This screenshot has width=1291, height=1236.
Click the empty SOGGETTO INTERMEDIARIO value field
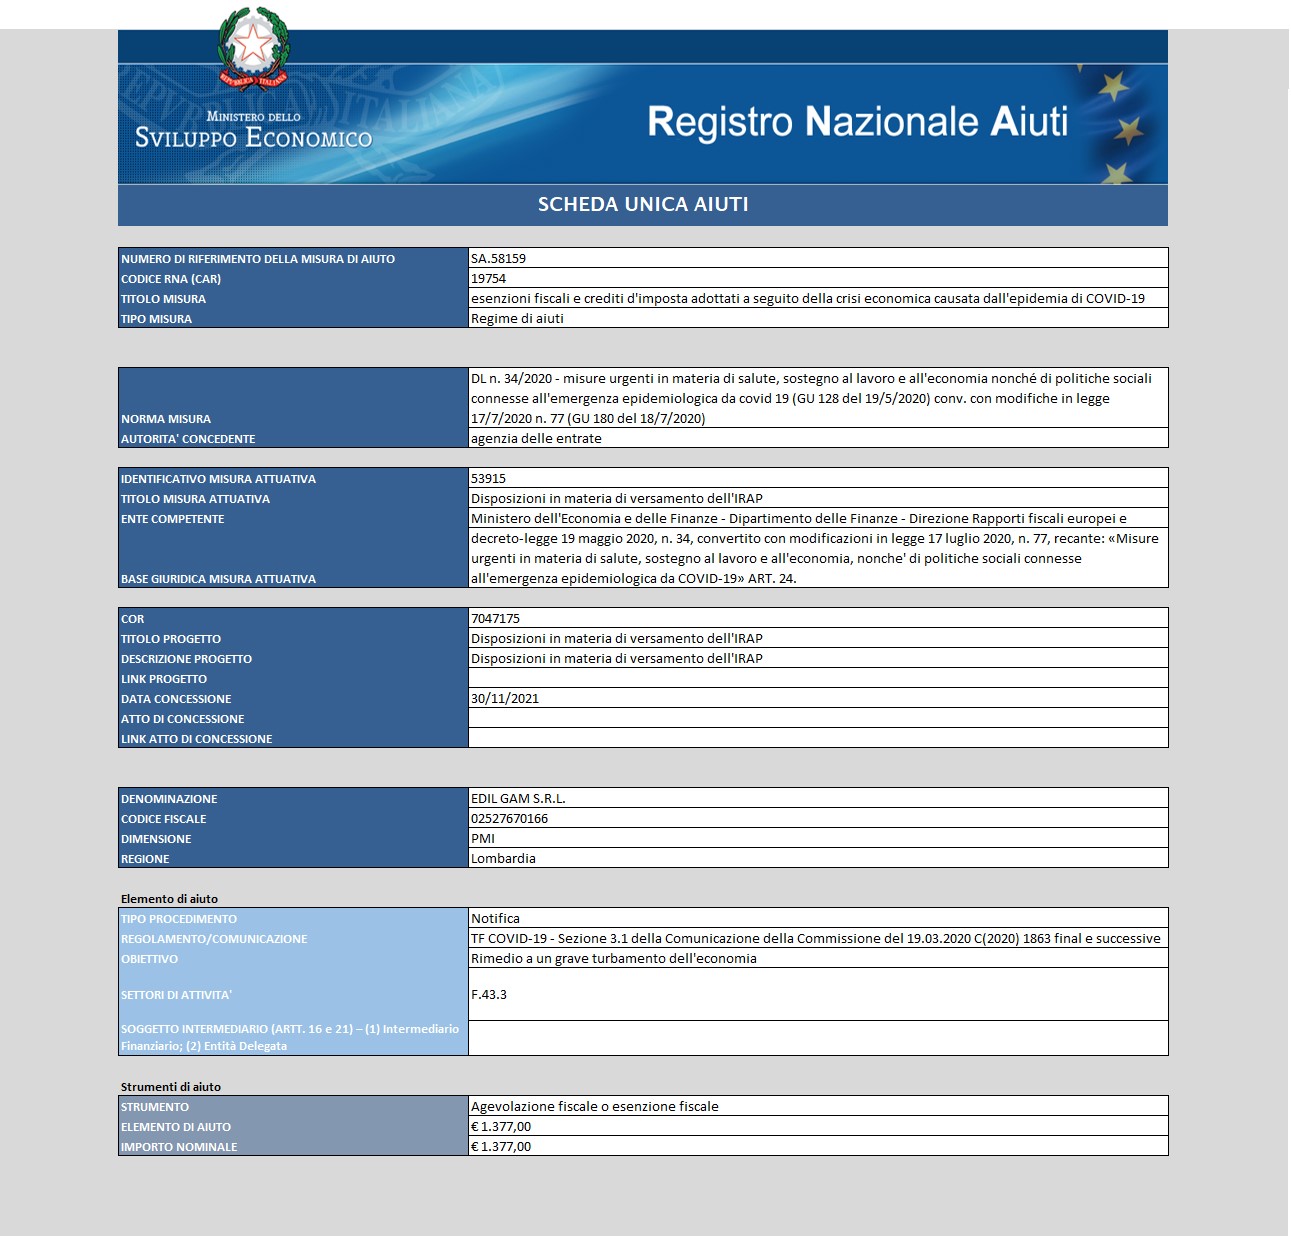tap(818, 1038)
